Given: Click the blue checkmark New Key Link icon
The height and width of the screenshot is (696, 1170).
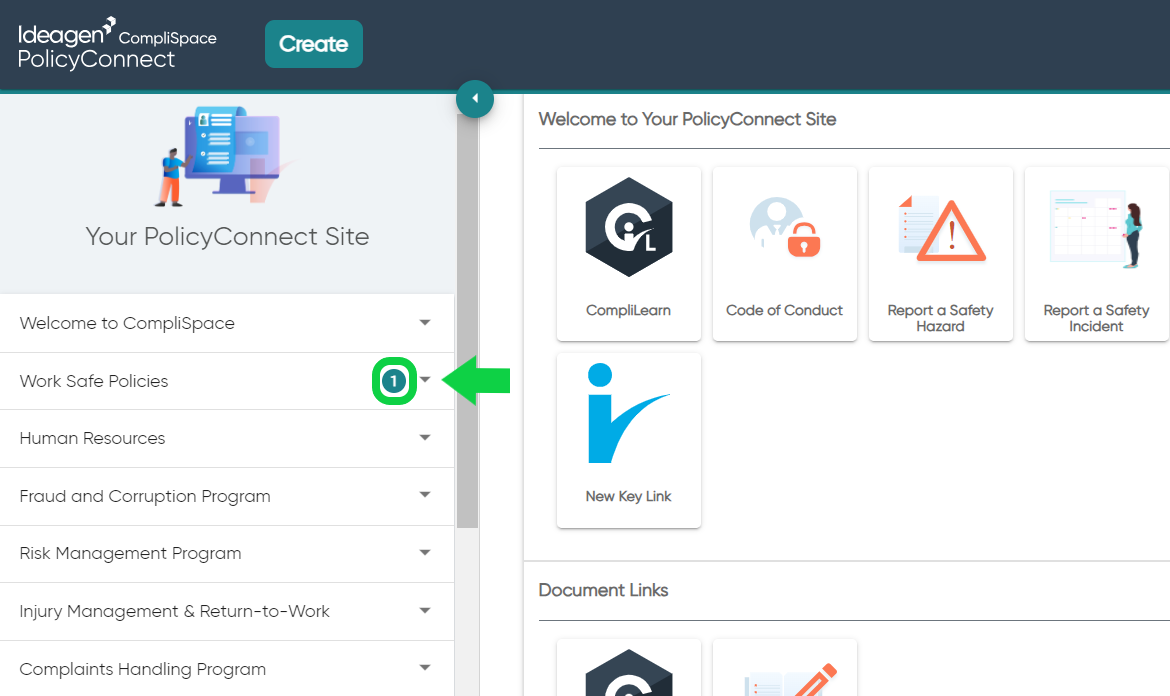Looking at the screenshot, I should pos(628,413).
